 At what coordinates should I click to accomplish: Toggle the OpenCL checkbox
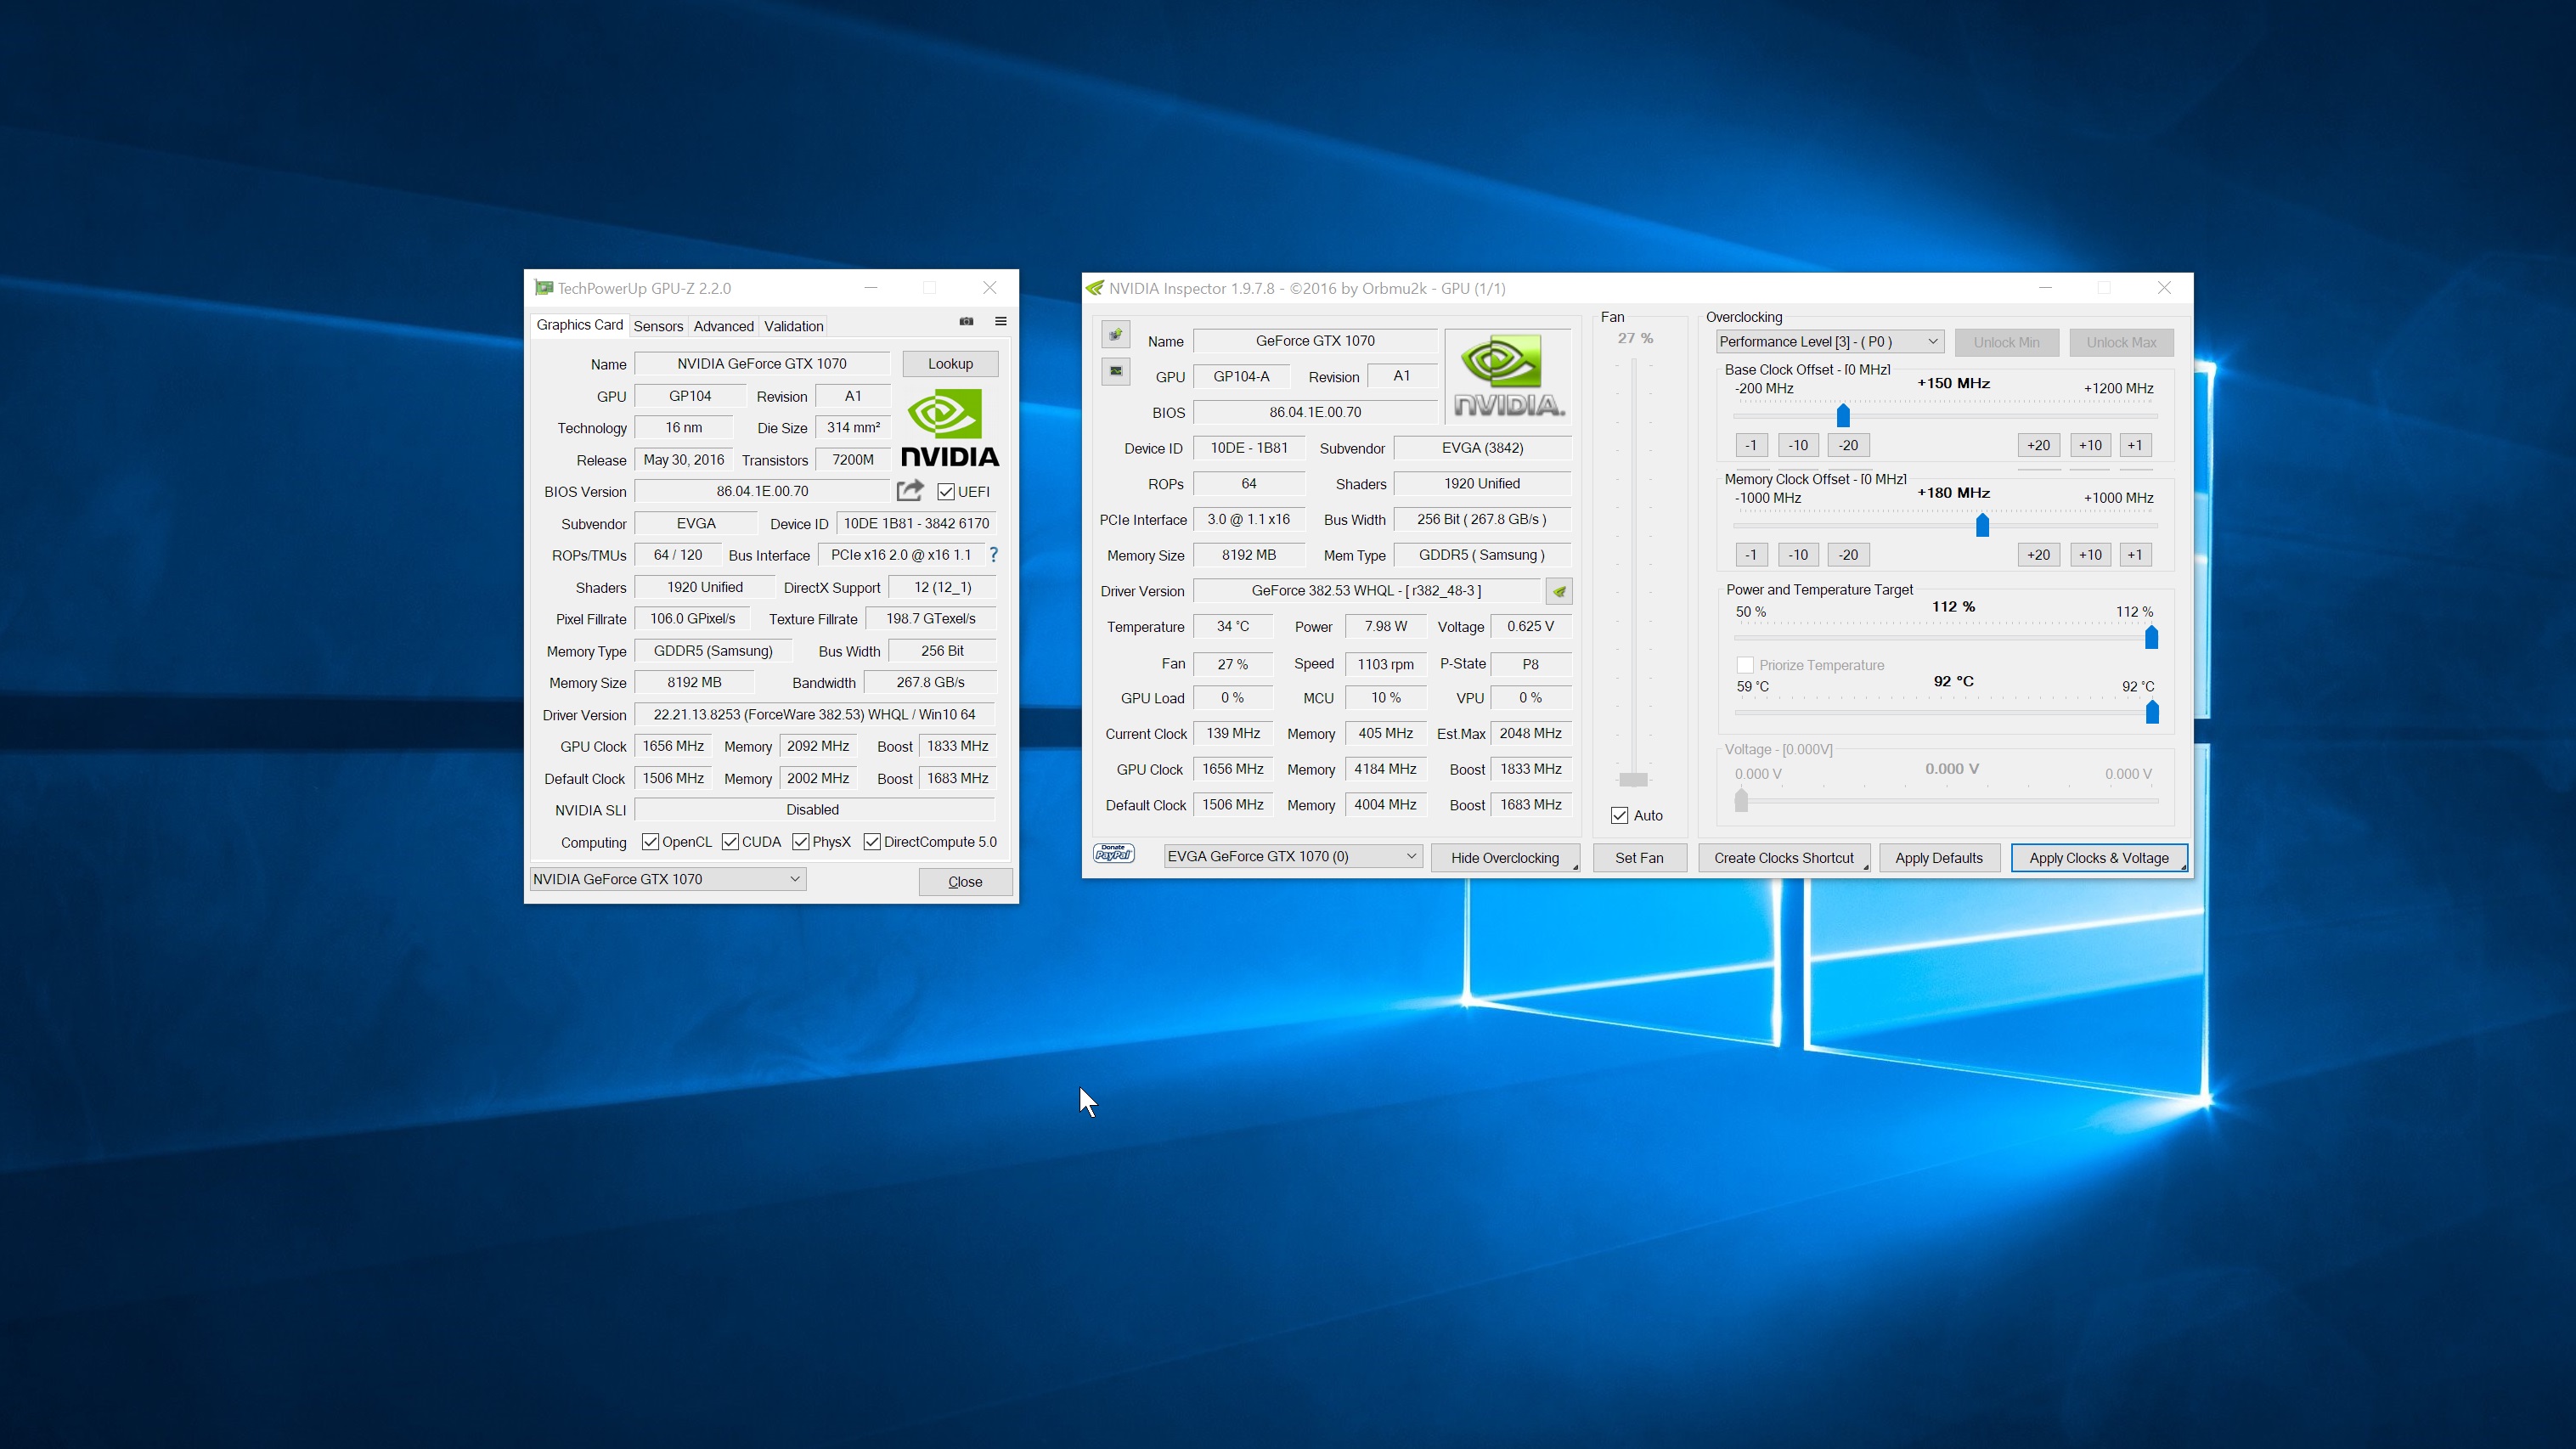(x=650, y=842)
